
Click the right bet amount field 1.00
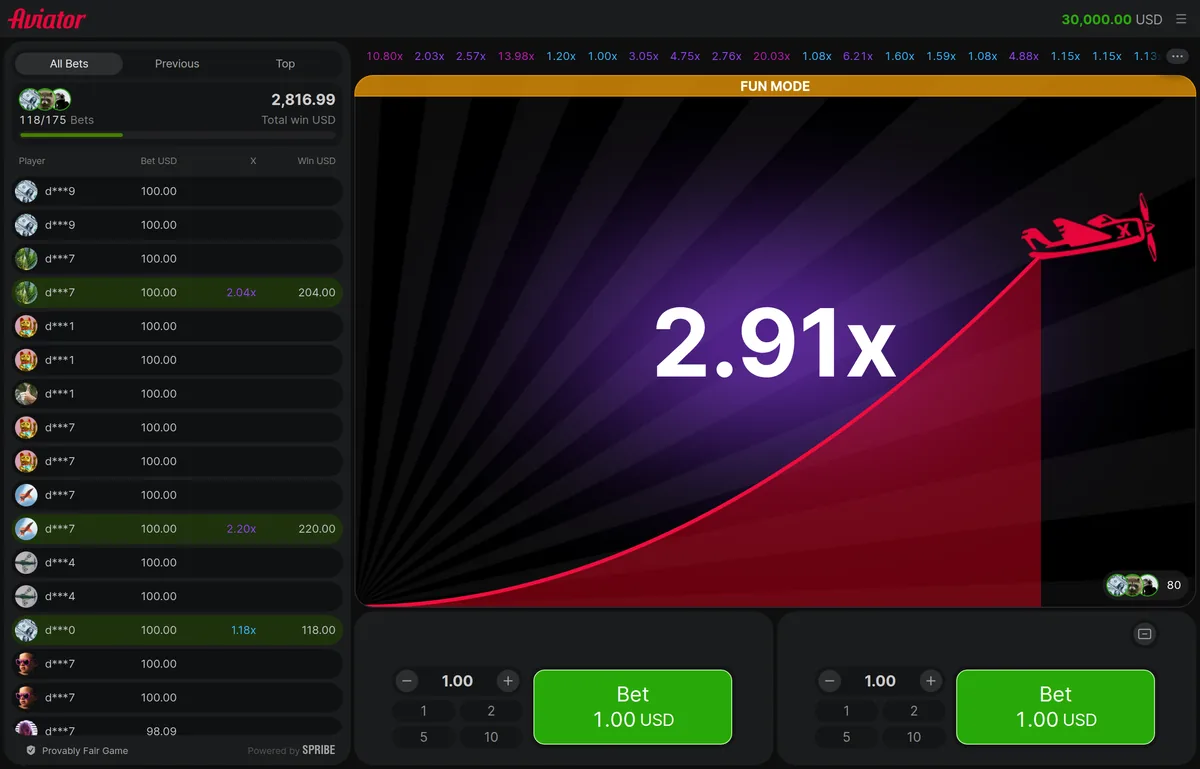pos(880,681)
